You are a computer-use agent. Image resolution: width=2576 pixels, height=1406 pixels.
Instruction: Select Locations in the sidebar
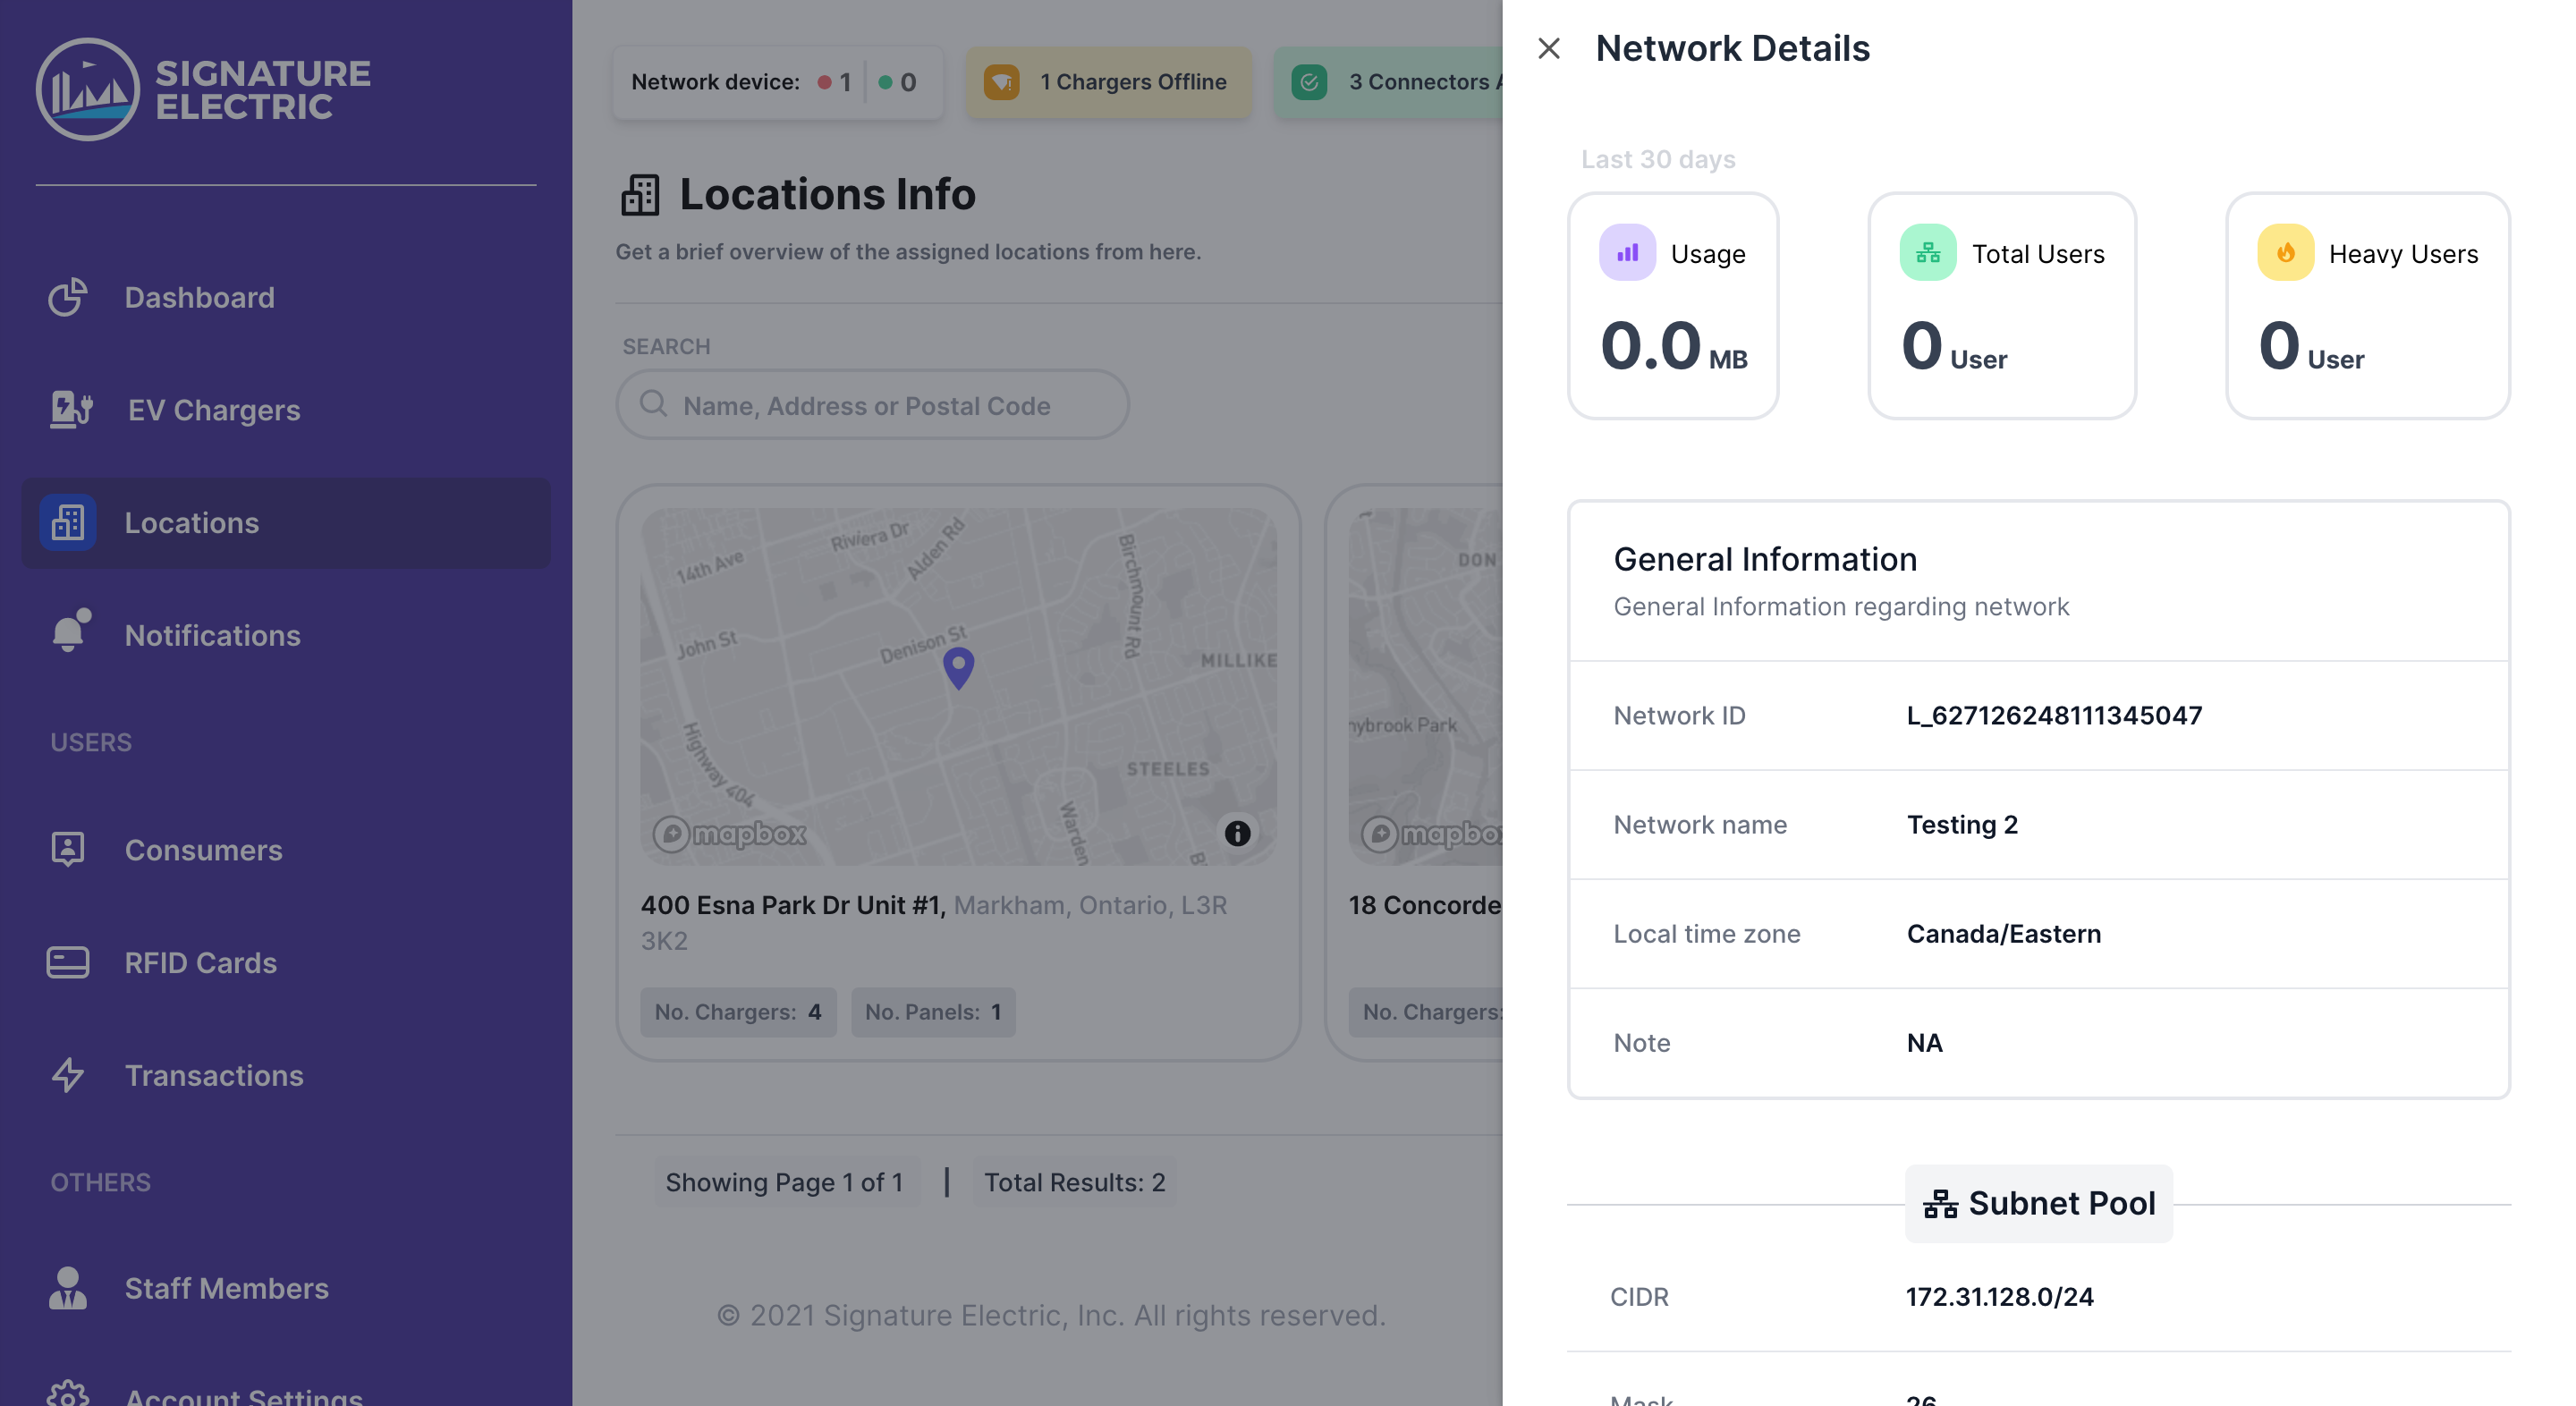tap(285, 523)
